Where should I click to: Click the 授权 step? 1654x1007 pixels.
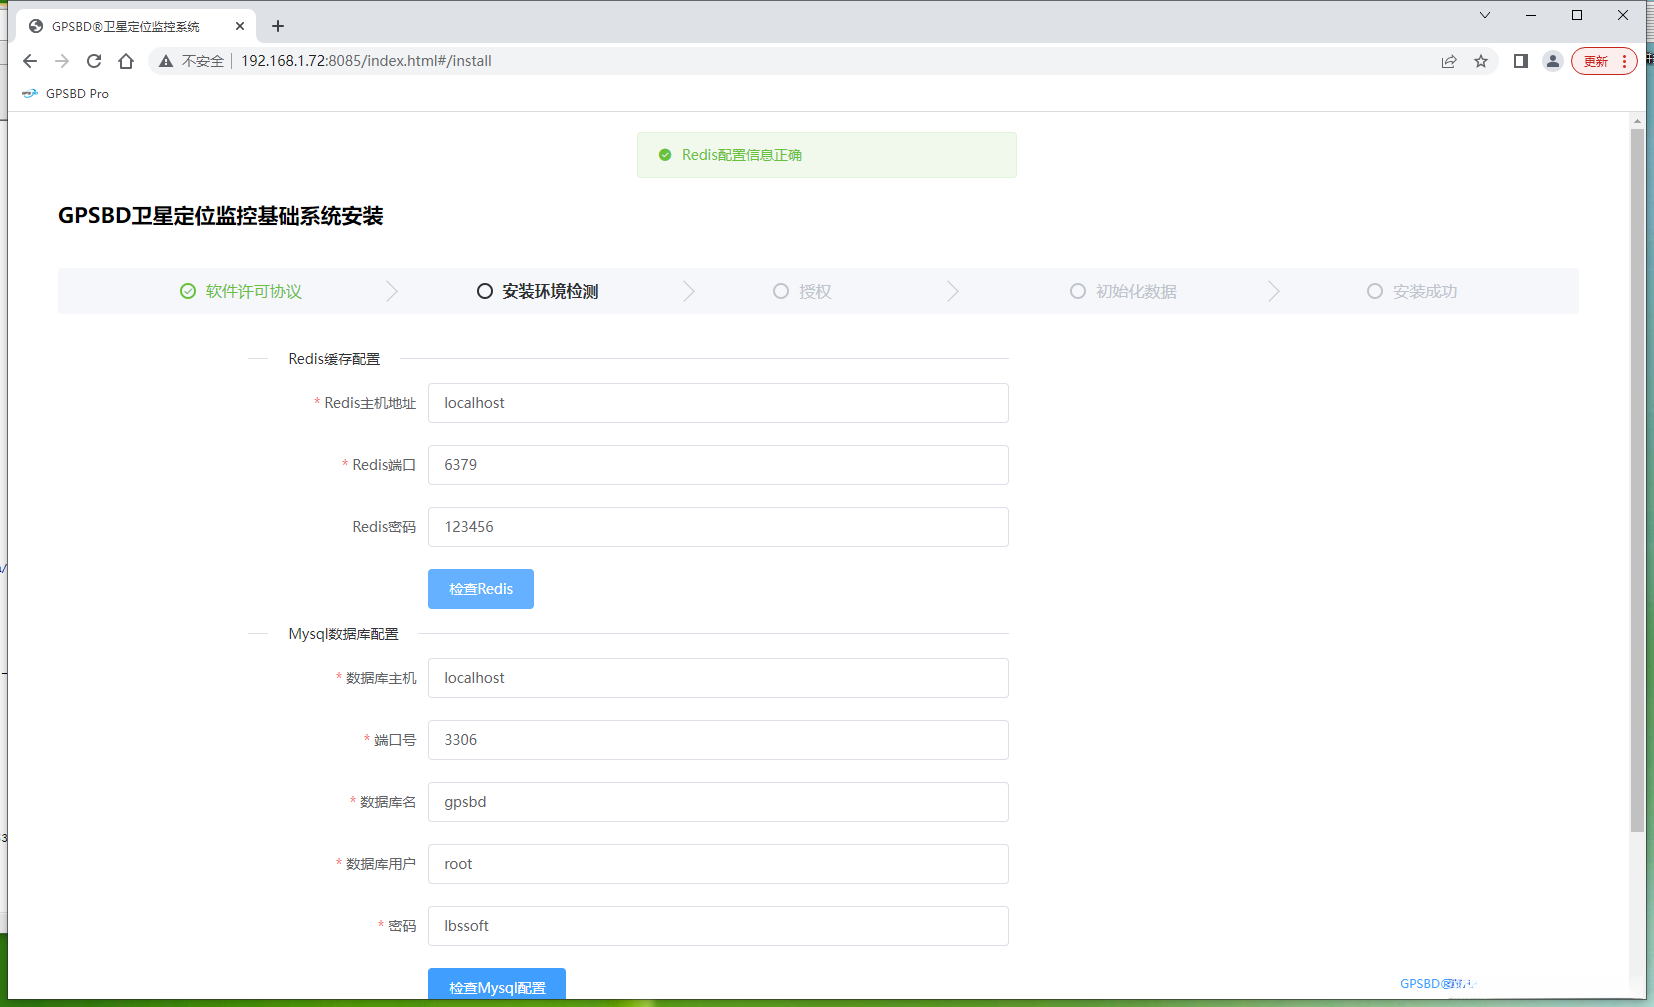803,291
